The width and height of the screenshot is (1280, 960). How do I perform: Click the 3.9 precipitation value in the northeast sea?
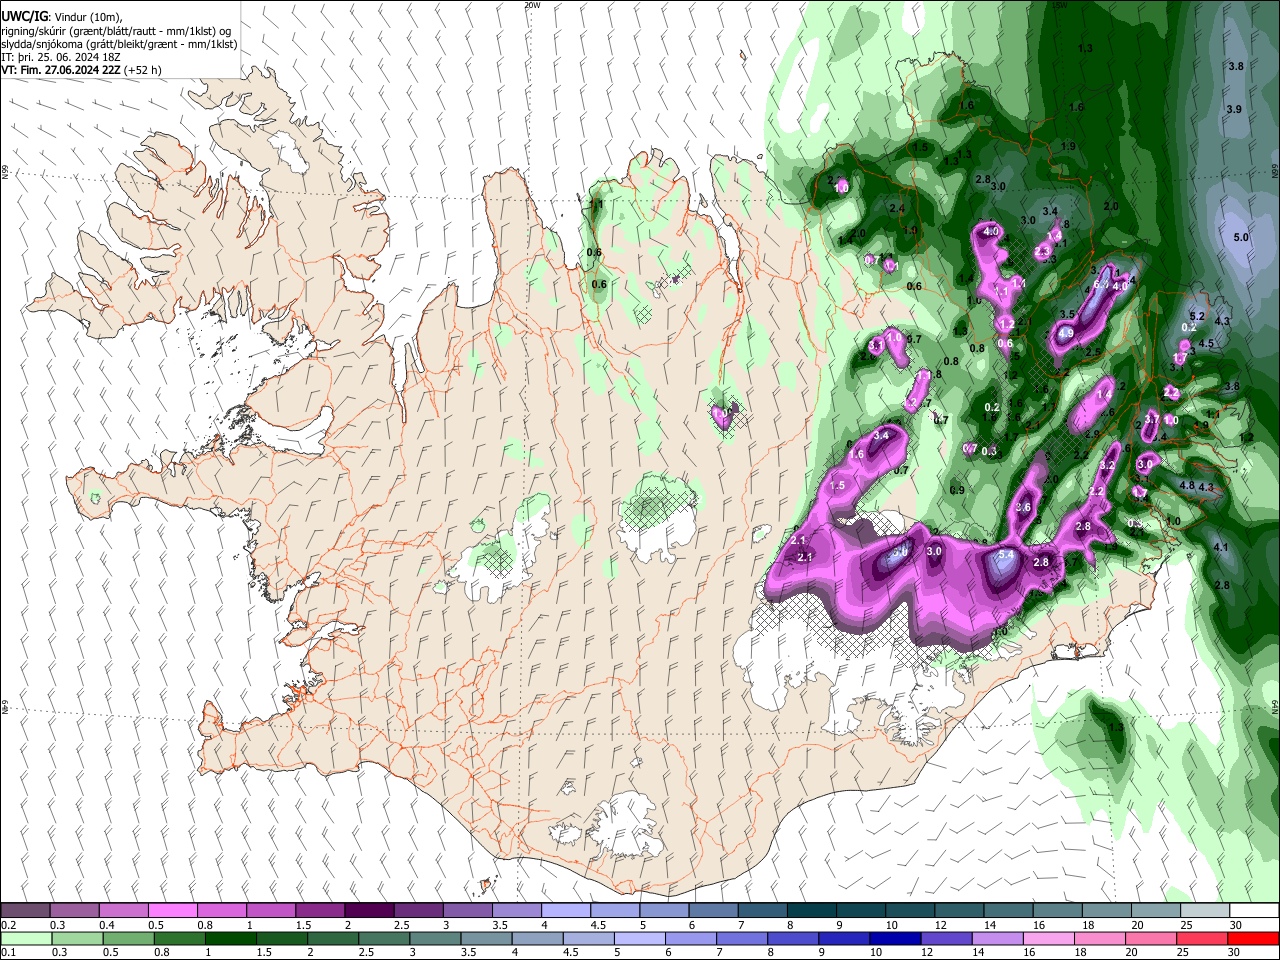pyautogui.click(x=1234, y=109)
